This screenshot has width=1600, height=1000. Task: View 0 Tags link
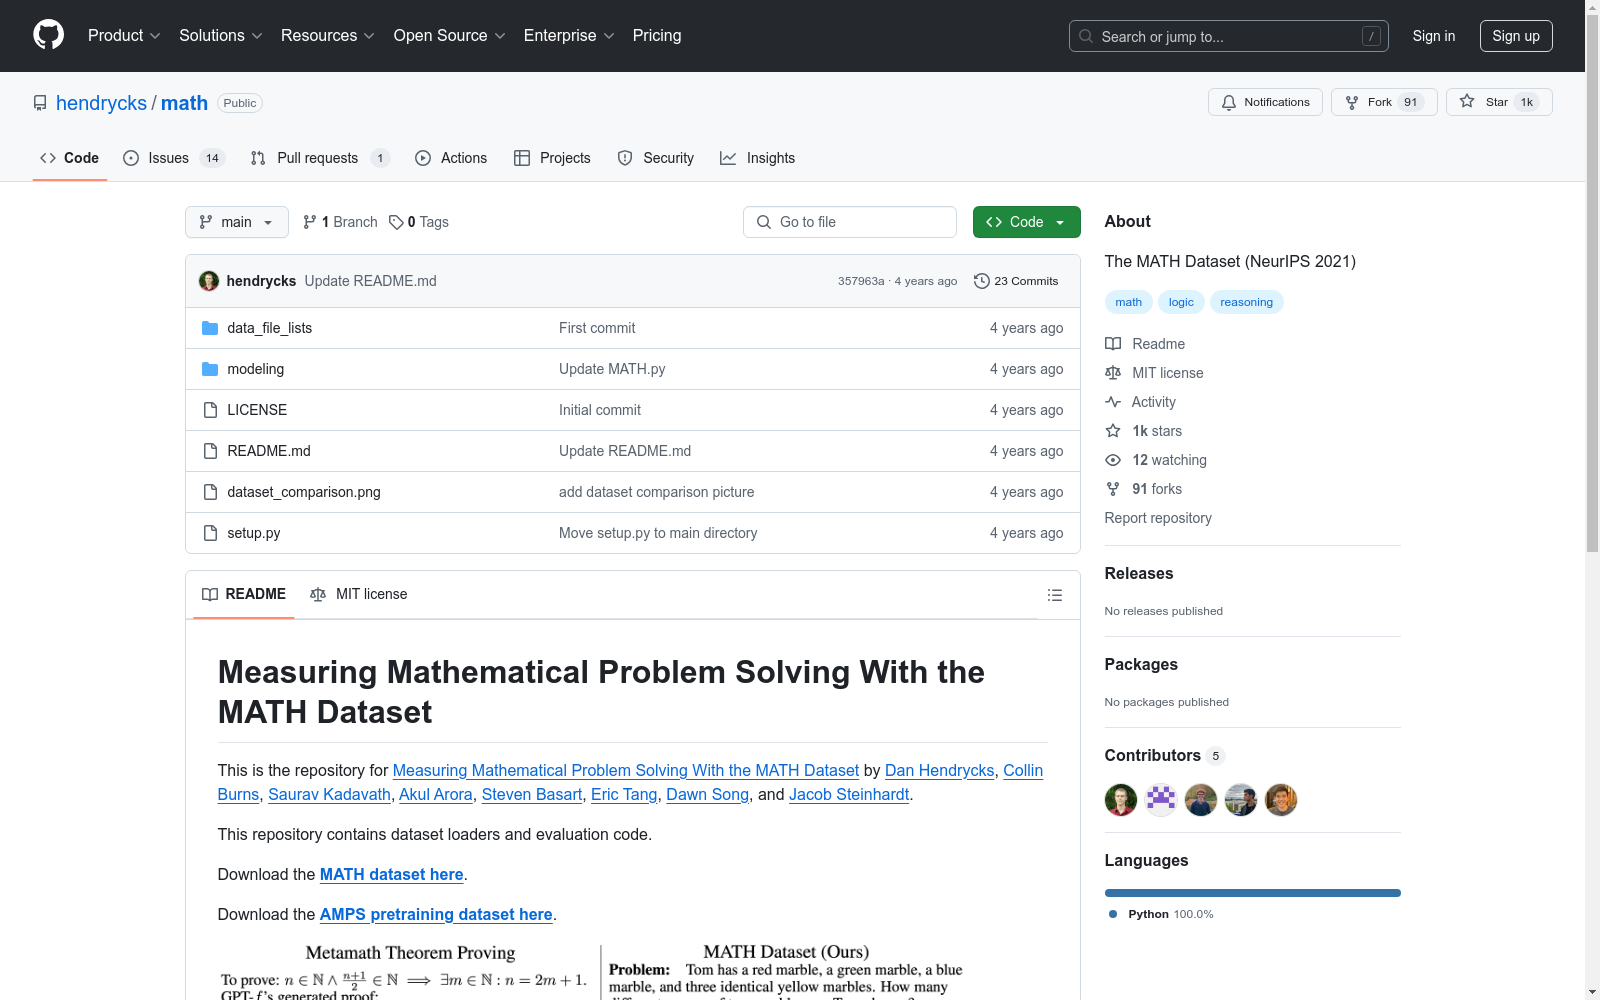tap(419, 222)
